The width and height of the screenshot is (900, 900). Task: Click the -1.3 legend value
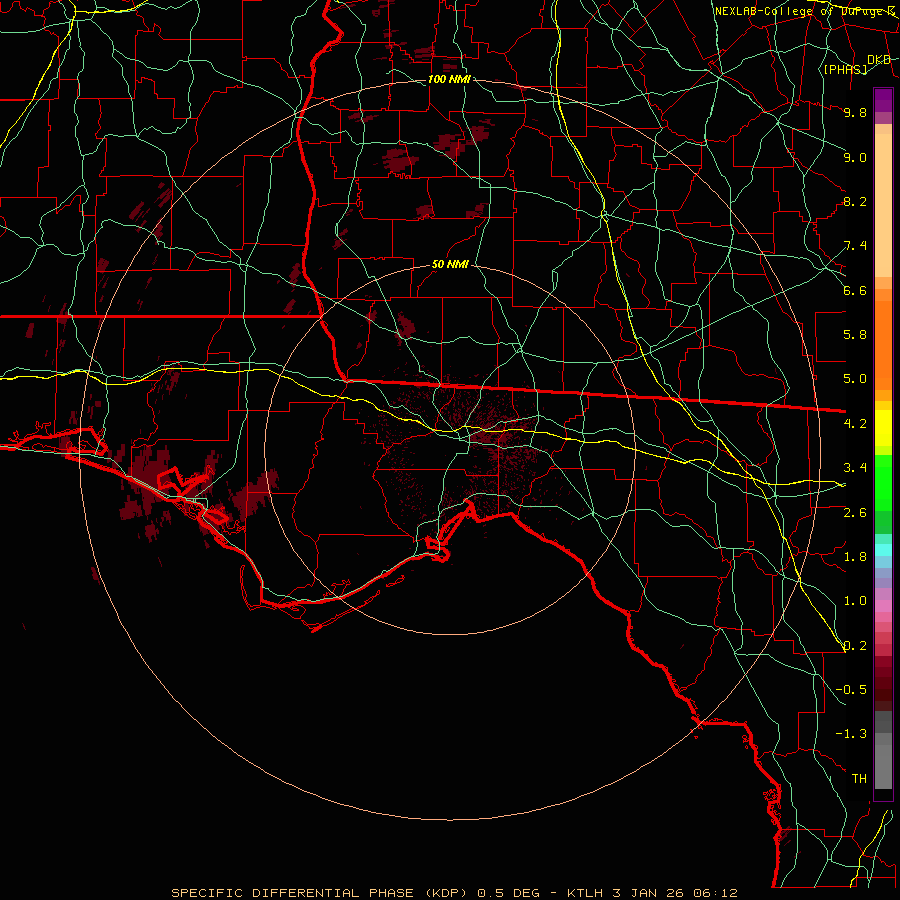pos(851,734)
